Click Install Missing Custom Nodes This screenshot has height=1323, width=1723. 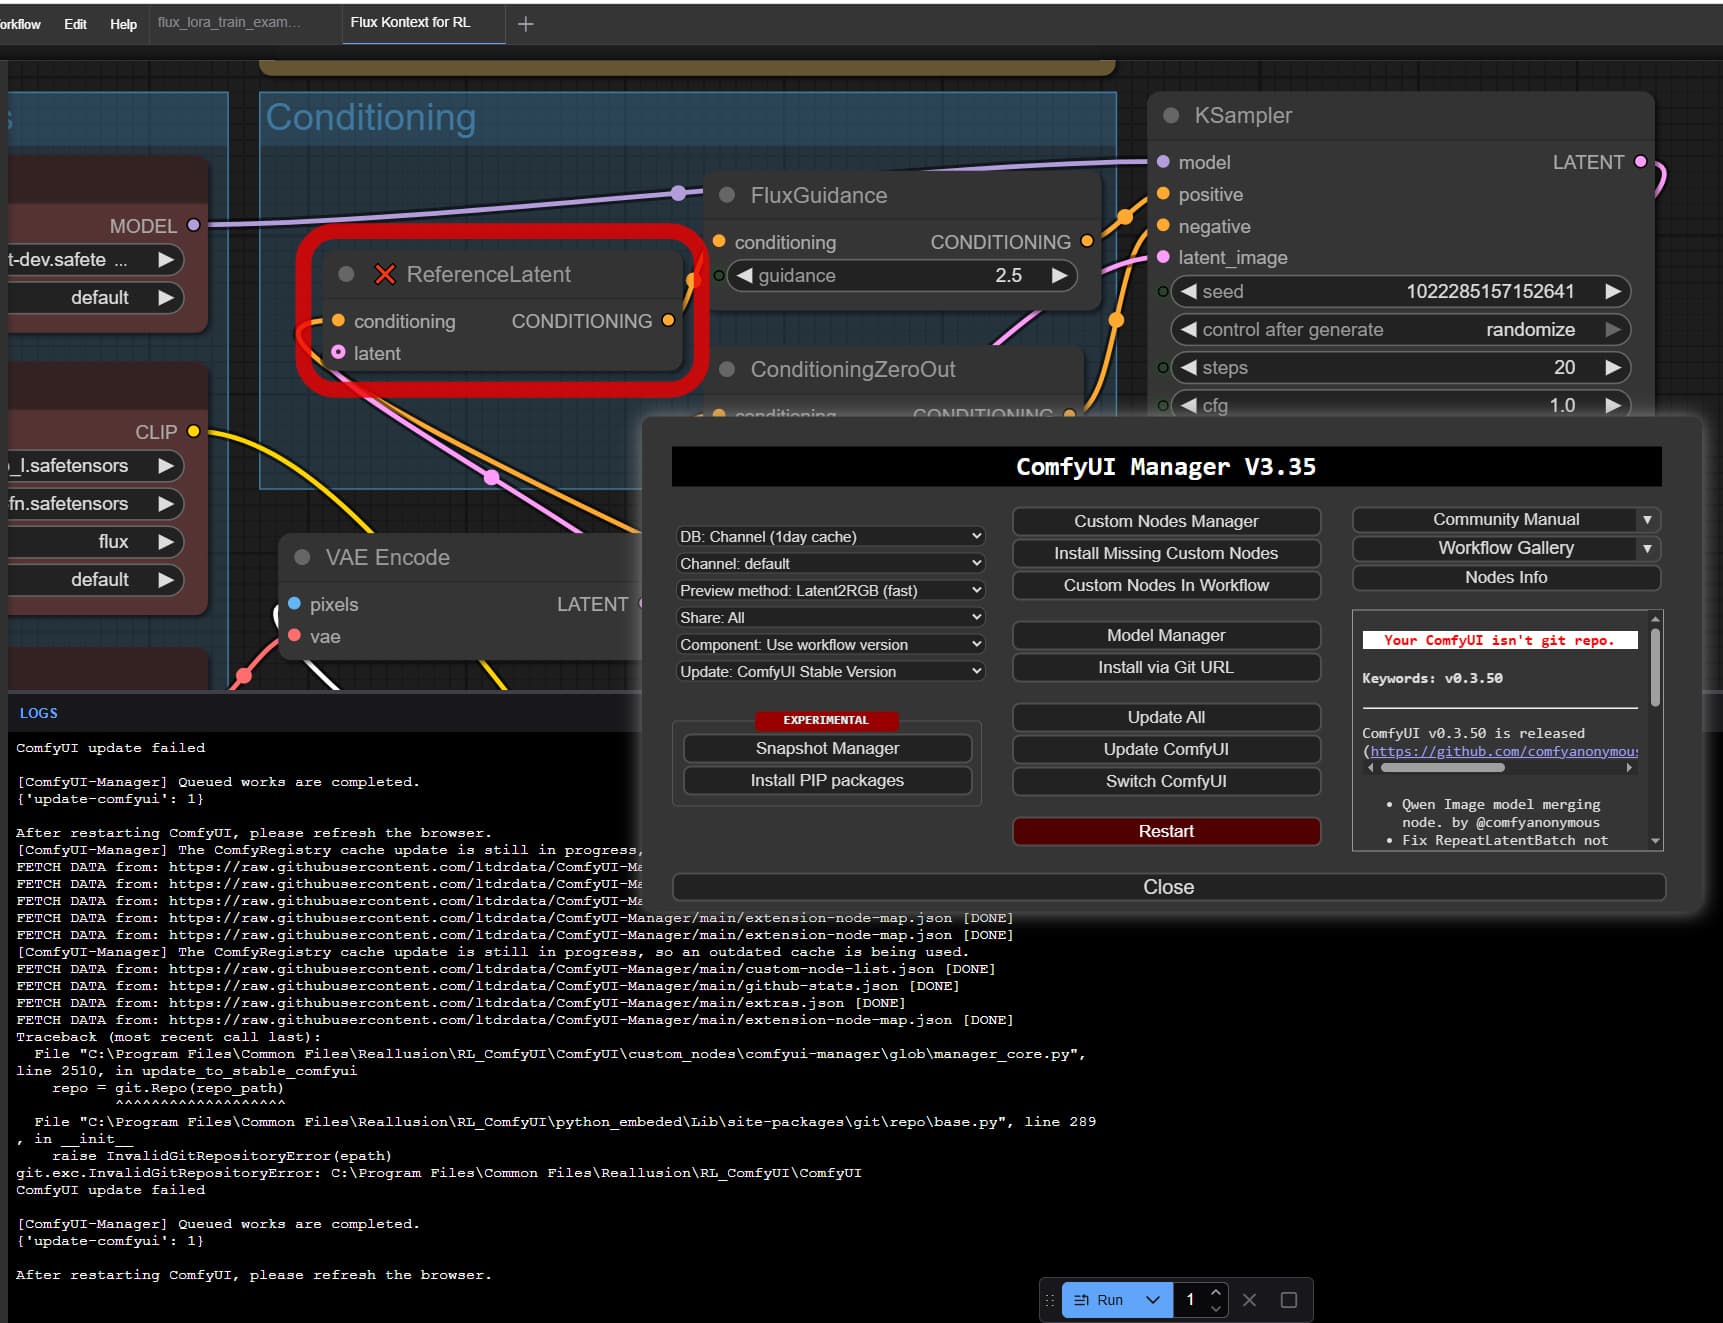1166,553
